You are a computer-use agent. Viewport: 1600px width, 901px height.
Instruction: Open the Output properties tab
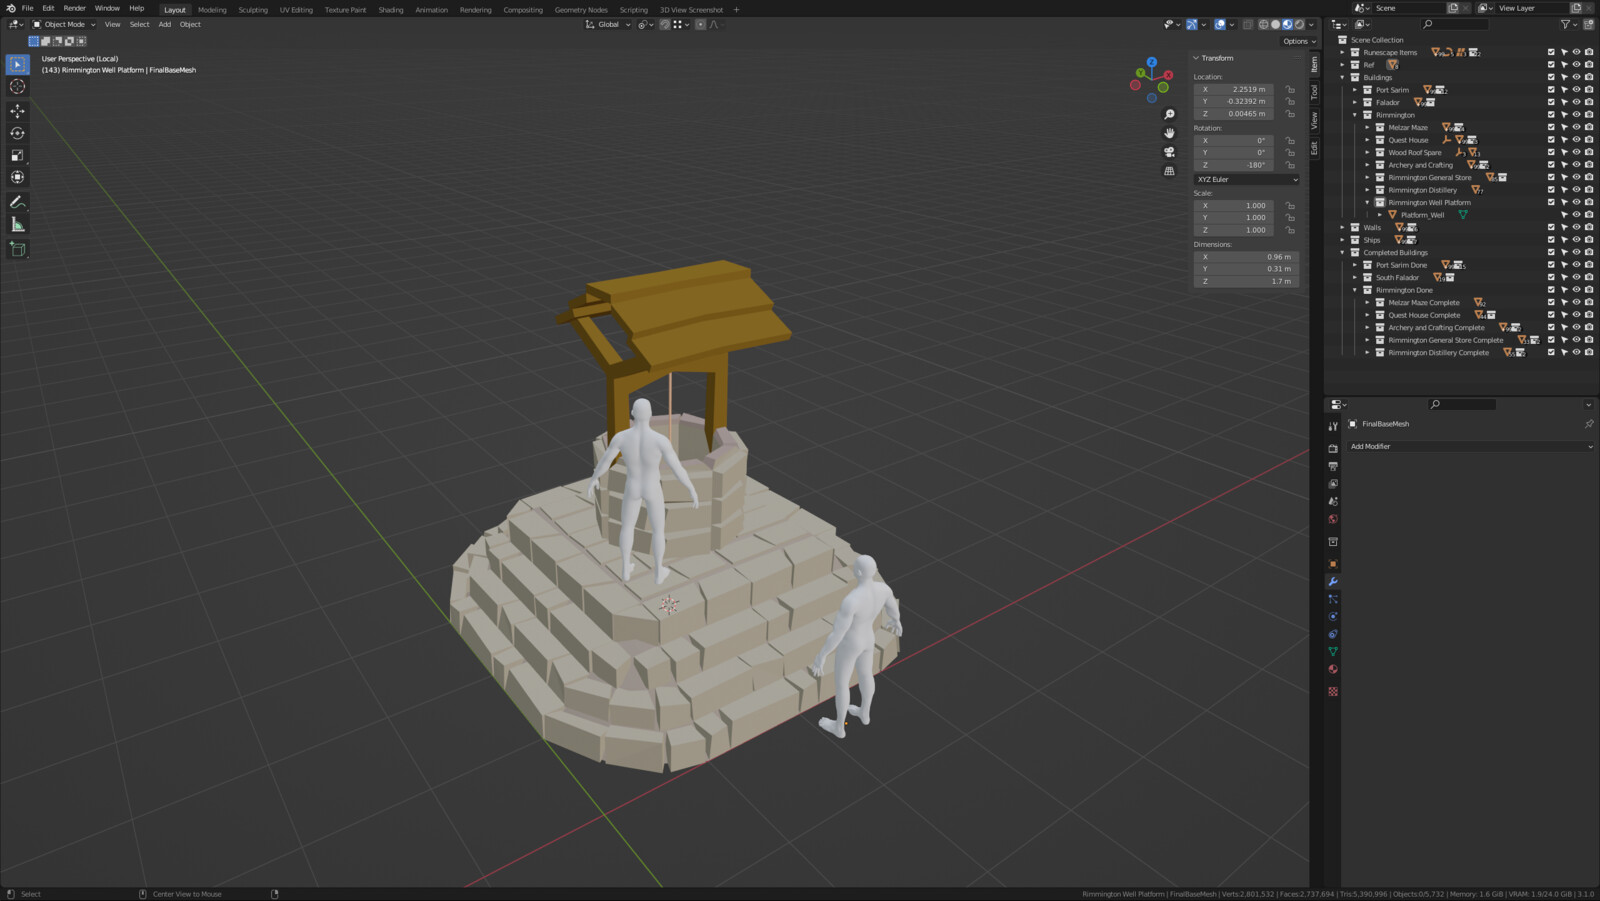tap(1333, 466)
